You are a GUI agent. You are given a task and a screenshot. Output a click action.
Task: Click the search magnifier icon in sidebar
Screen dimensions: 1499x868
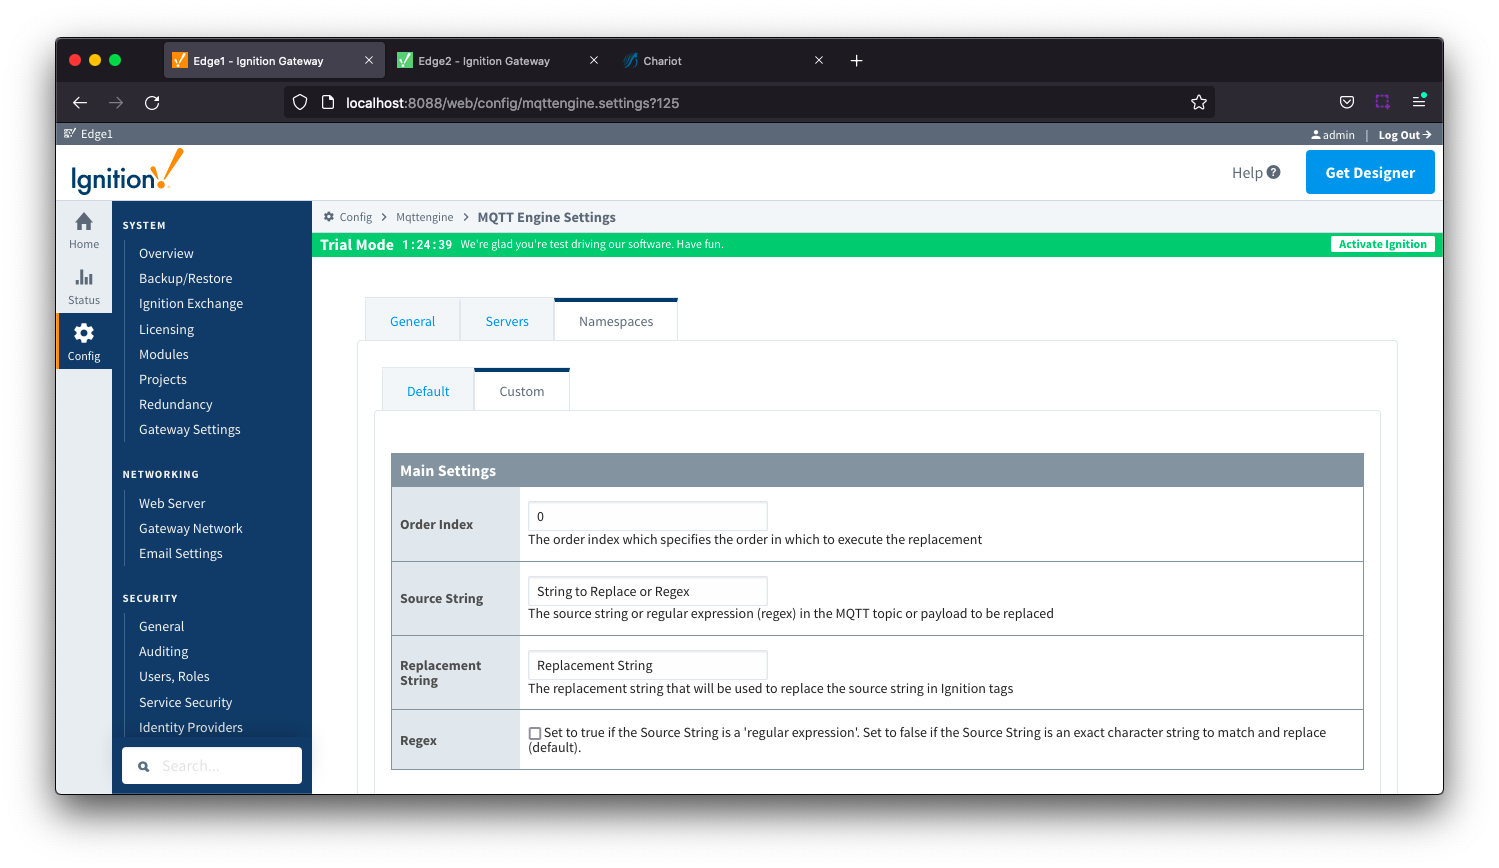click(144, 766)
